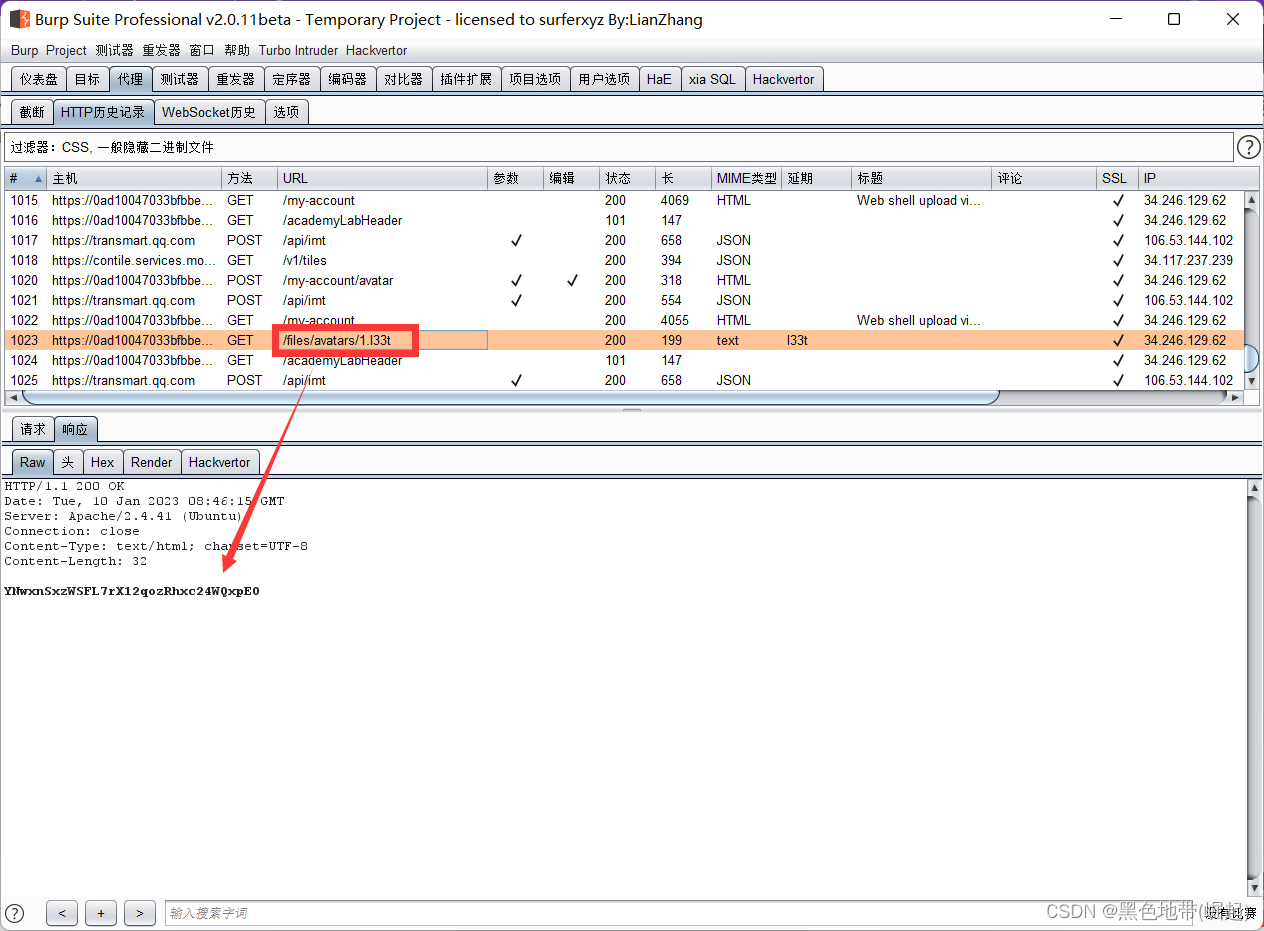Sort by the 方法 column header
The width and height of the screenshot is (1264, 931).
pos(249,178)
